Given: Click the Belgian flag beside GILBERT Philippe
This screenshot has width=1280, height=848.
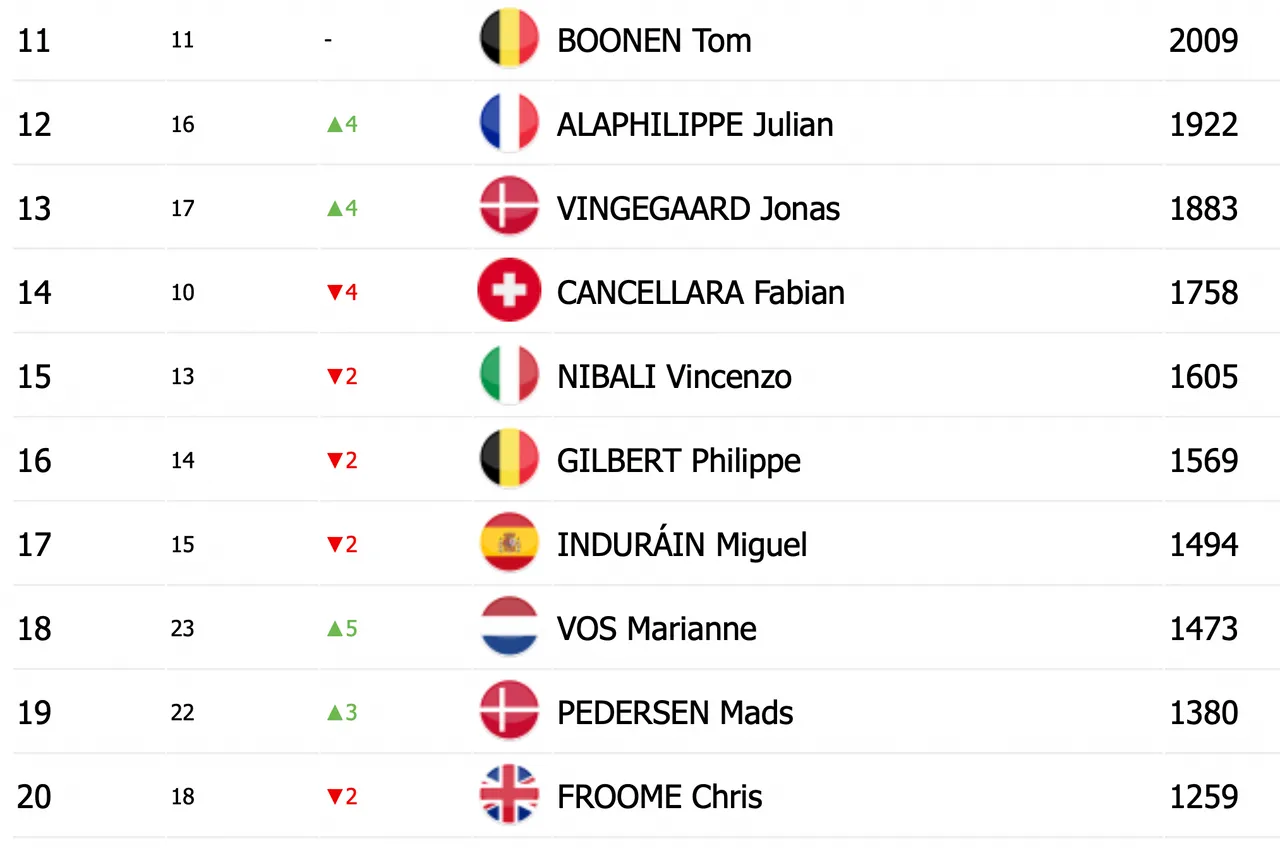Looking at the screenshot, I should coord(510,459).
